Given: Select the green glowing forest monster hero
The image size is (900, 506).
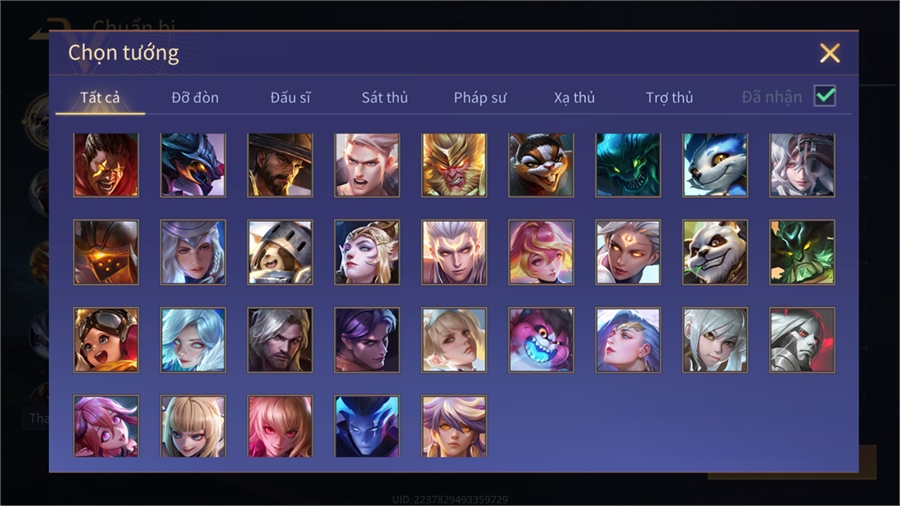Looking at the screenshot, I should 802,252.
